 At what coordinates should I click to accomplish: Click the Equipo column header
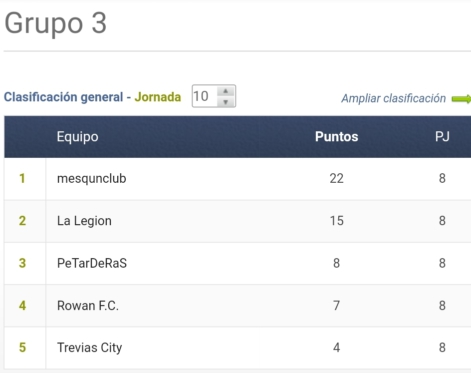tap(77, 137)
